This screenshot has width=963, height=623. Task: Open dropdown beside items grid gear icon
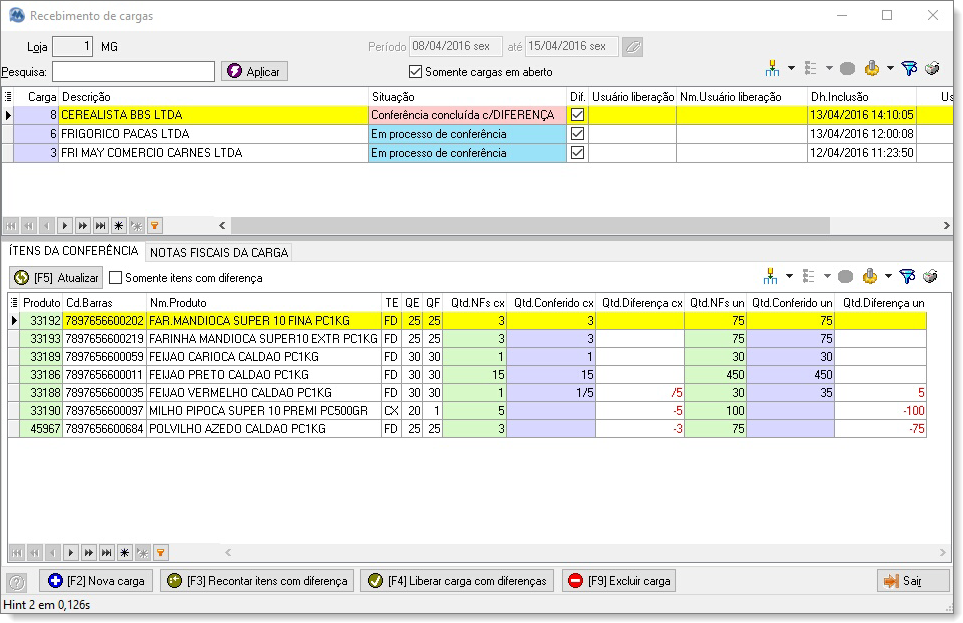(888, 276)
